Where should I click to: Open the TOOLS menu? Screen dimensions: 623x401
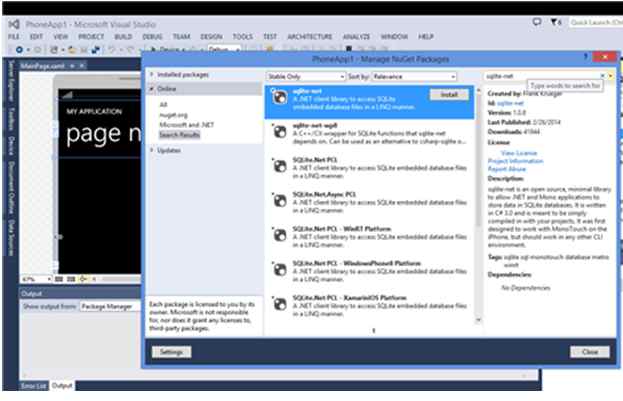[x=243, y=36]
